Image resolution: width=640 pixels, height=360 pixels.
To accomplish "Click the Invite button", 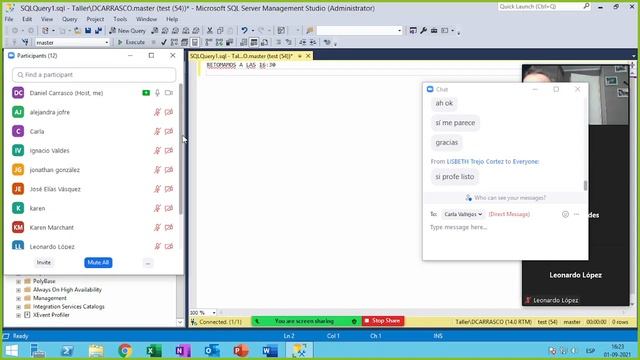I will 44,262.
